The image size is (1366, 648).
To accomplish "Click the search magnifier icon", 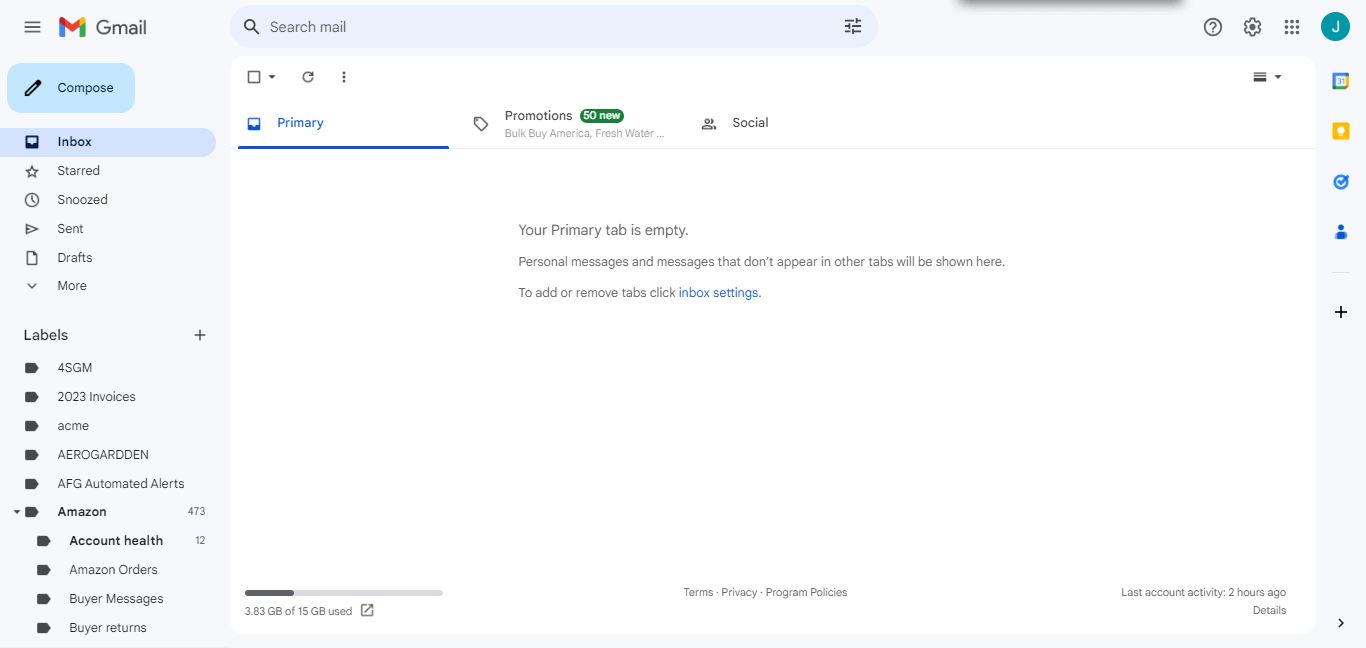I will click(252, 27).
